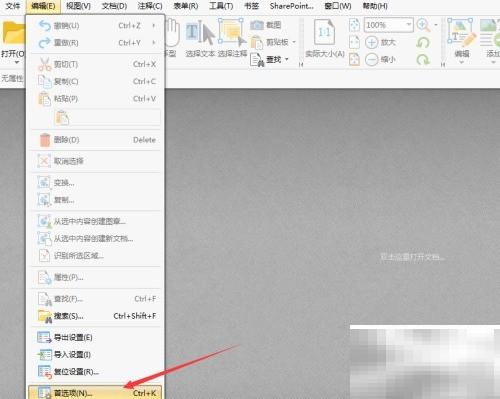
Task: Open the 文件 menu
Action: tap(13, 6)
